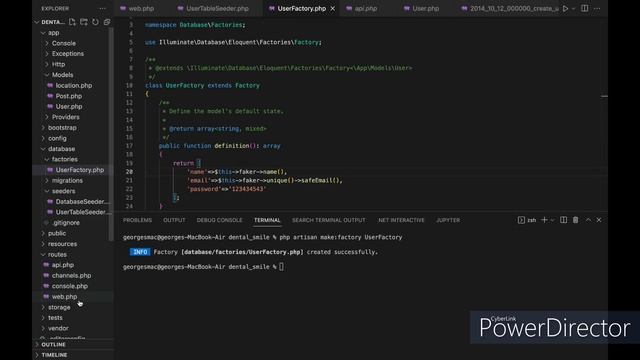Open run options dropdown beside play icon
The width and height of the screenshot is (640, 360).
coord(573,9)
